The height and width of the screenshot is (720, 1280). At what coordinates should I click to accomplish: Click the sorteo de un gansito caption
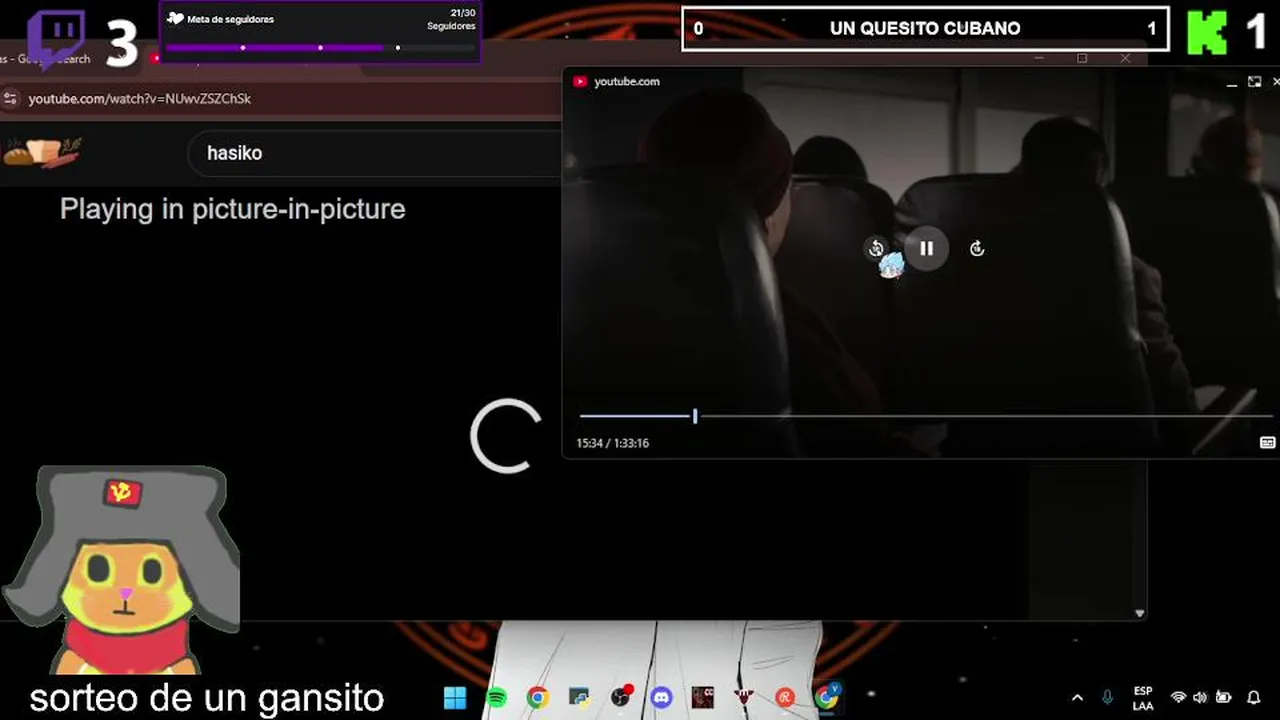[207, 698]
